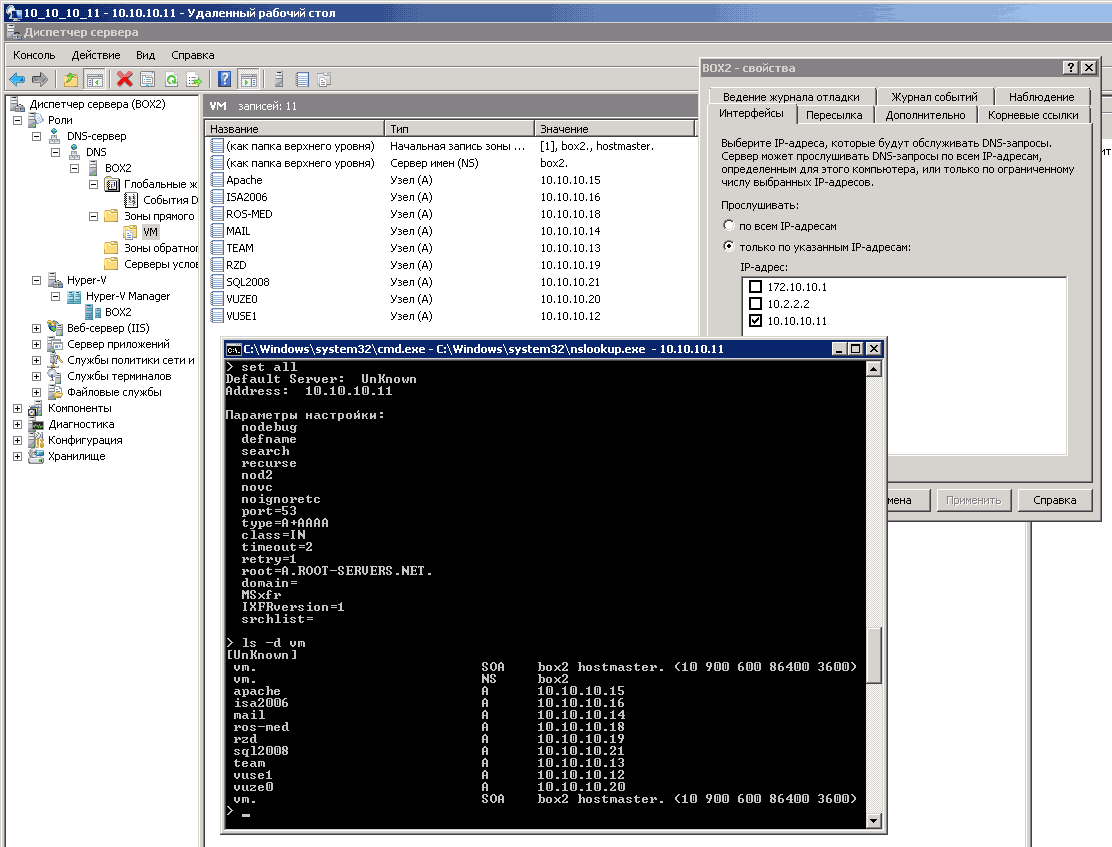The width and height of the screenshot is (1112, 847).
Task: Sort list by Тип column header
Action: pos(460,129)
